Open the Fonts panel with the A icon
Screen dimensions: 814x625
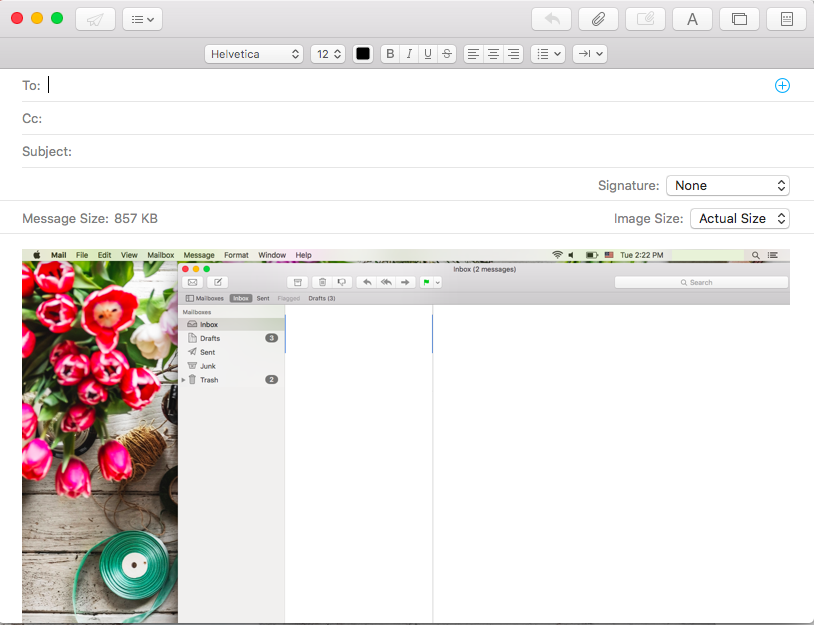[692, 19]
